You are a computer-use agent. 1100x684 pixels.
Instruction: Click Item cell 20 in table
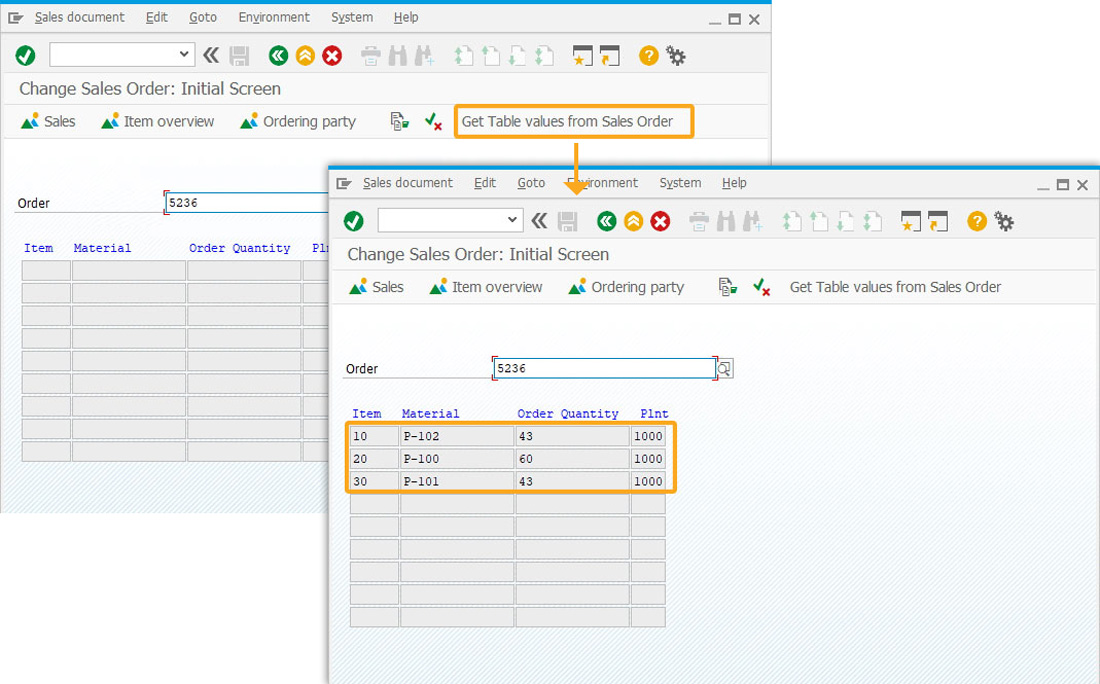point(375,459)
